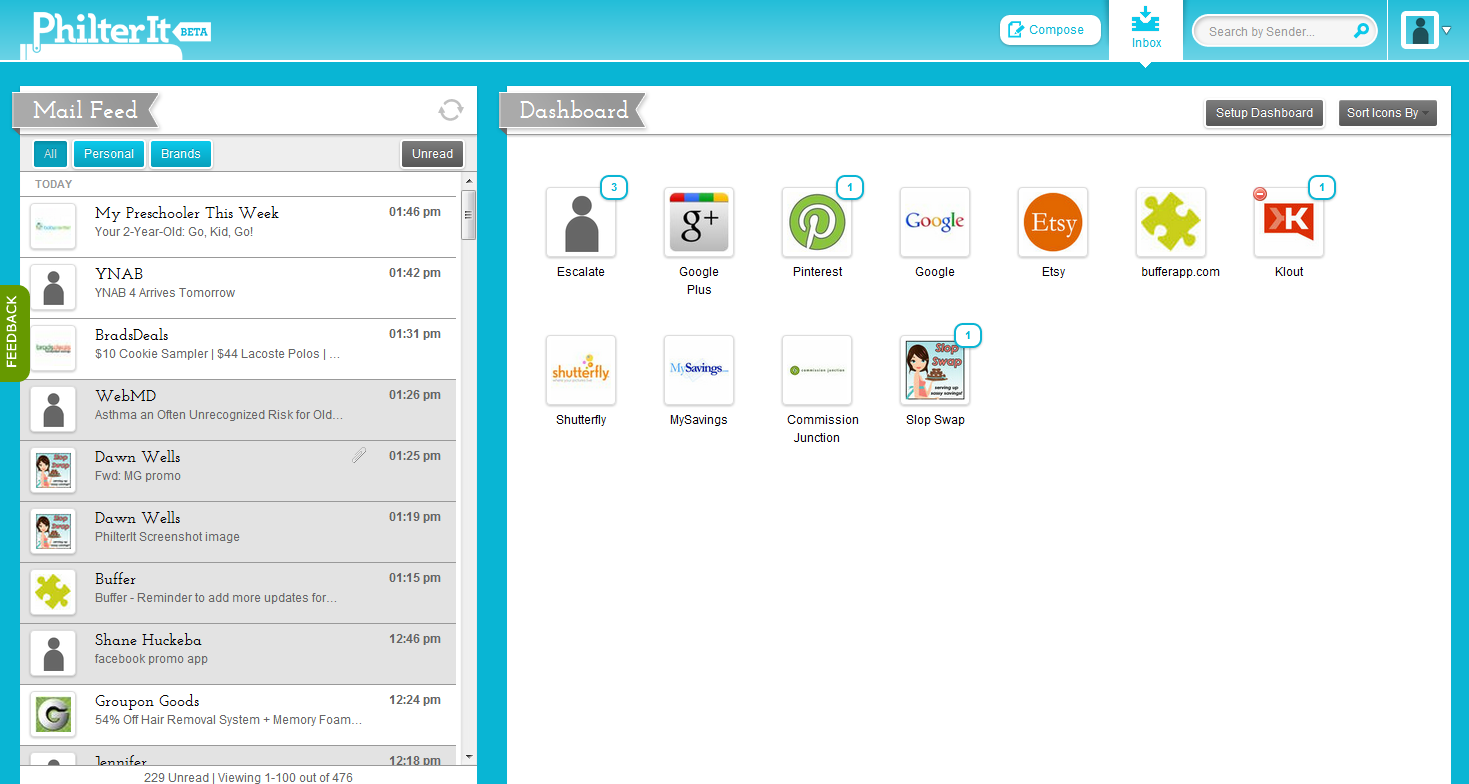
Task: Switch to the Personal mail filter
Action: pos(109,154)
